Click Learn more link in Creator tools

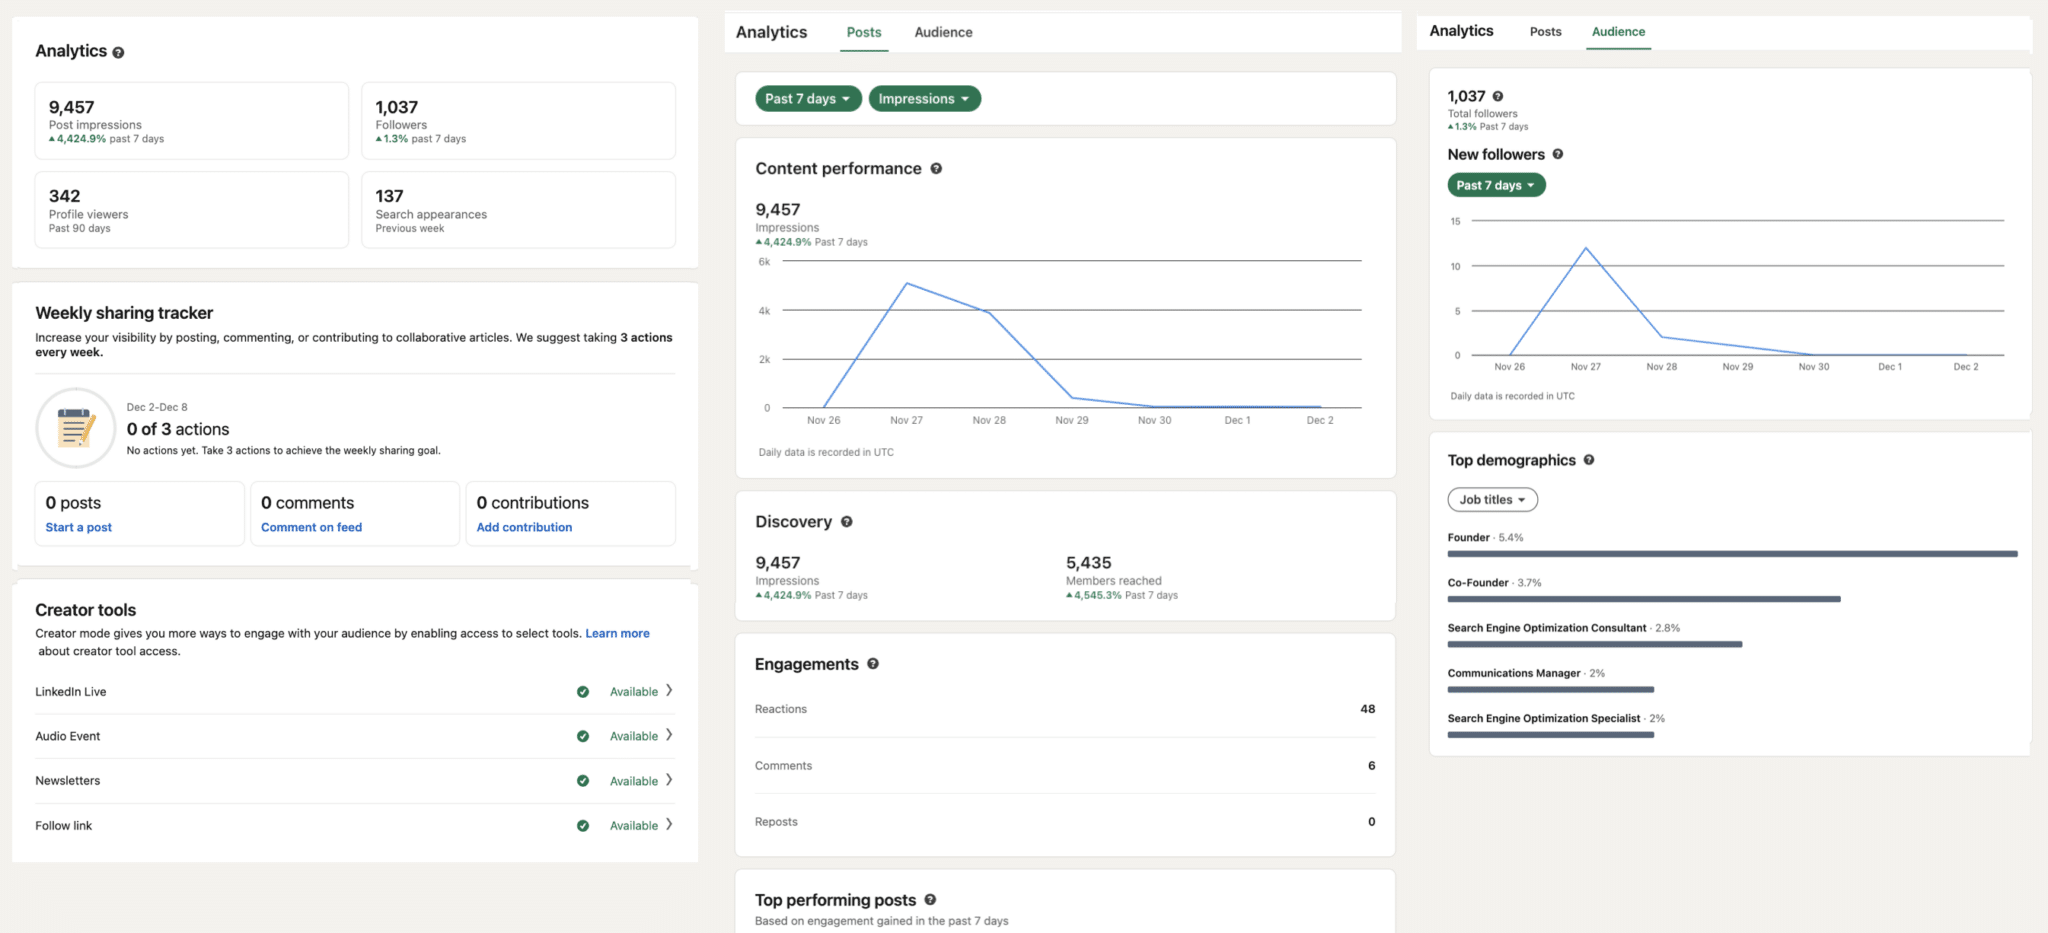[617, 633]
